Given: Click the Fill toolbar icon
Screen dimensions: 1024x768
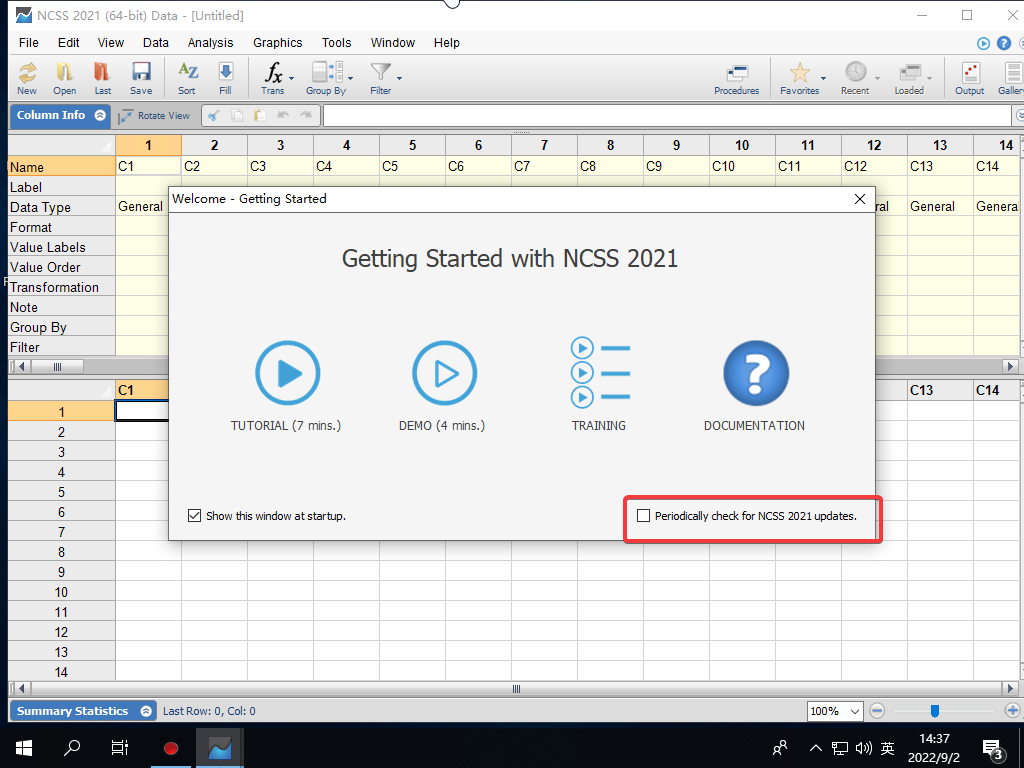Looking at the screenshot, I should [x=225, y=78].
